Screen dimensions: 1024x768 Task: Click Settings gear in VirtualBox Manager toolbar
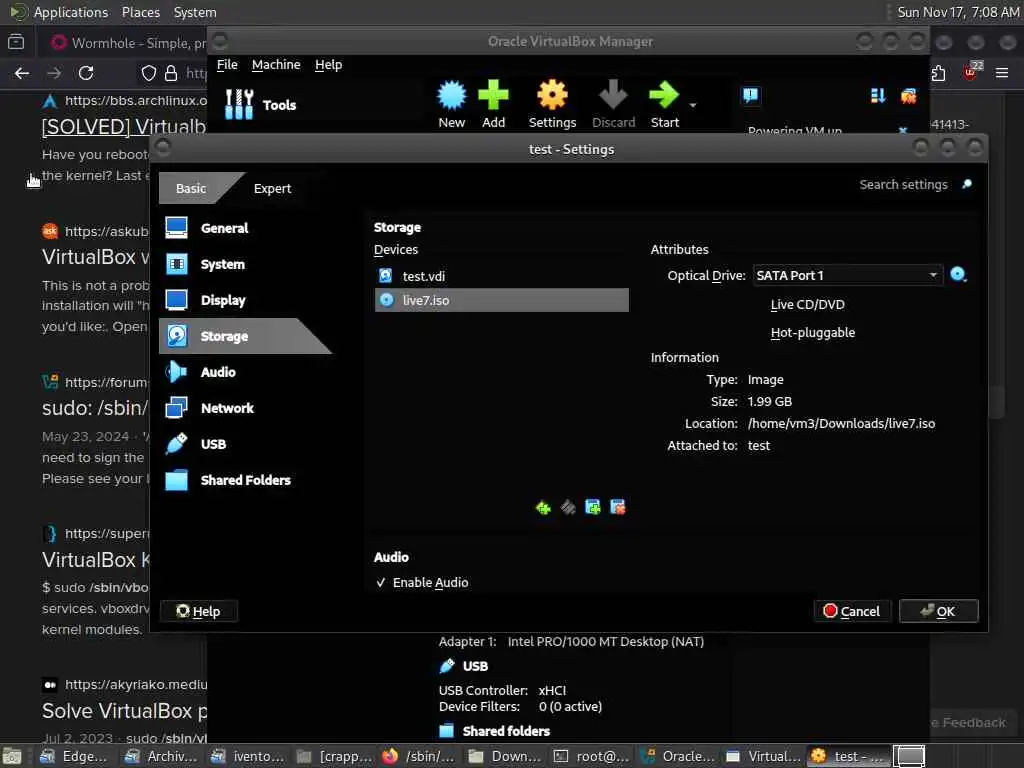pos(552,104)
